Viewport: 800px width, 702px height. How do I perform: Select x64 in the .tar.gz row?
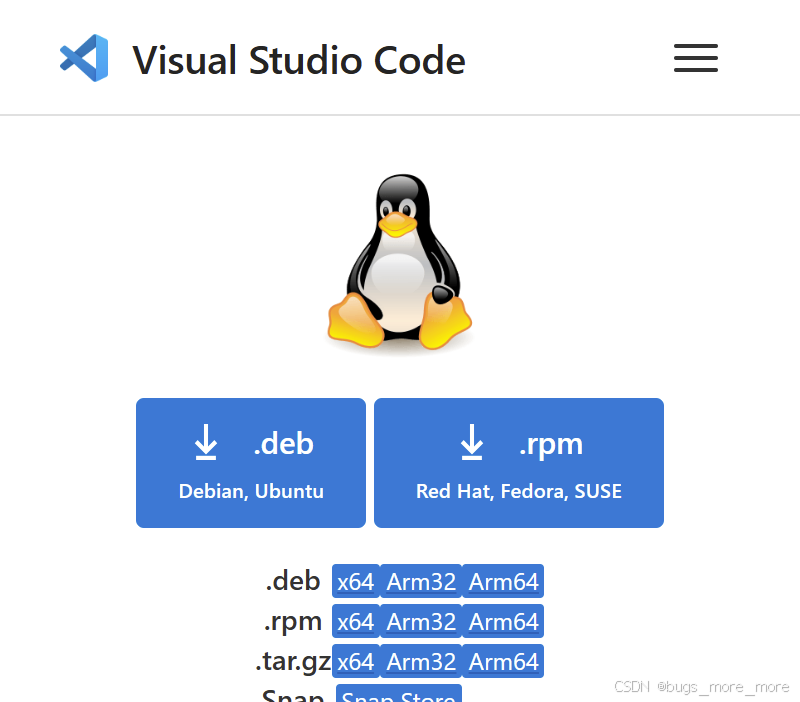356,662
